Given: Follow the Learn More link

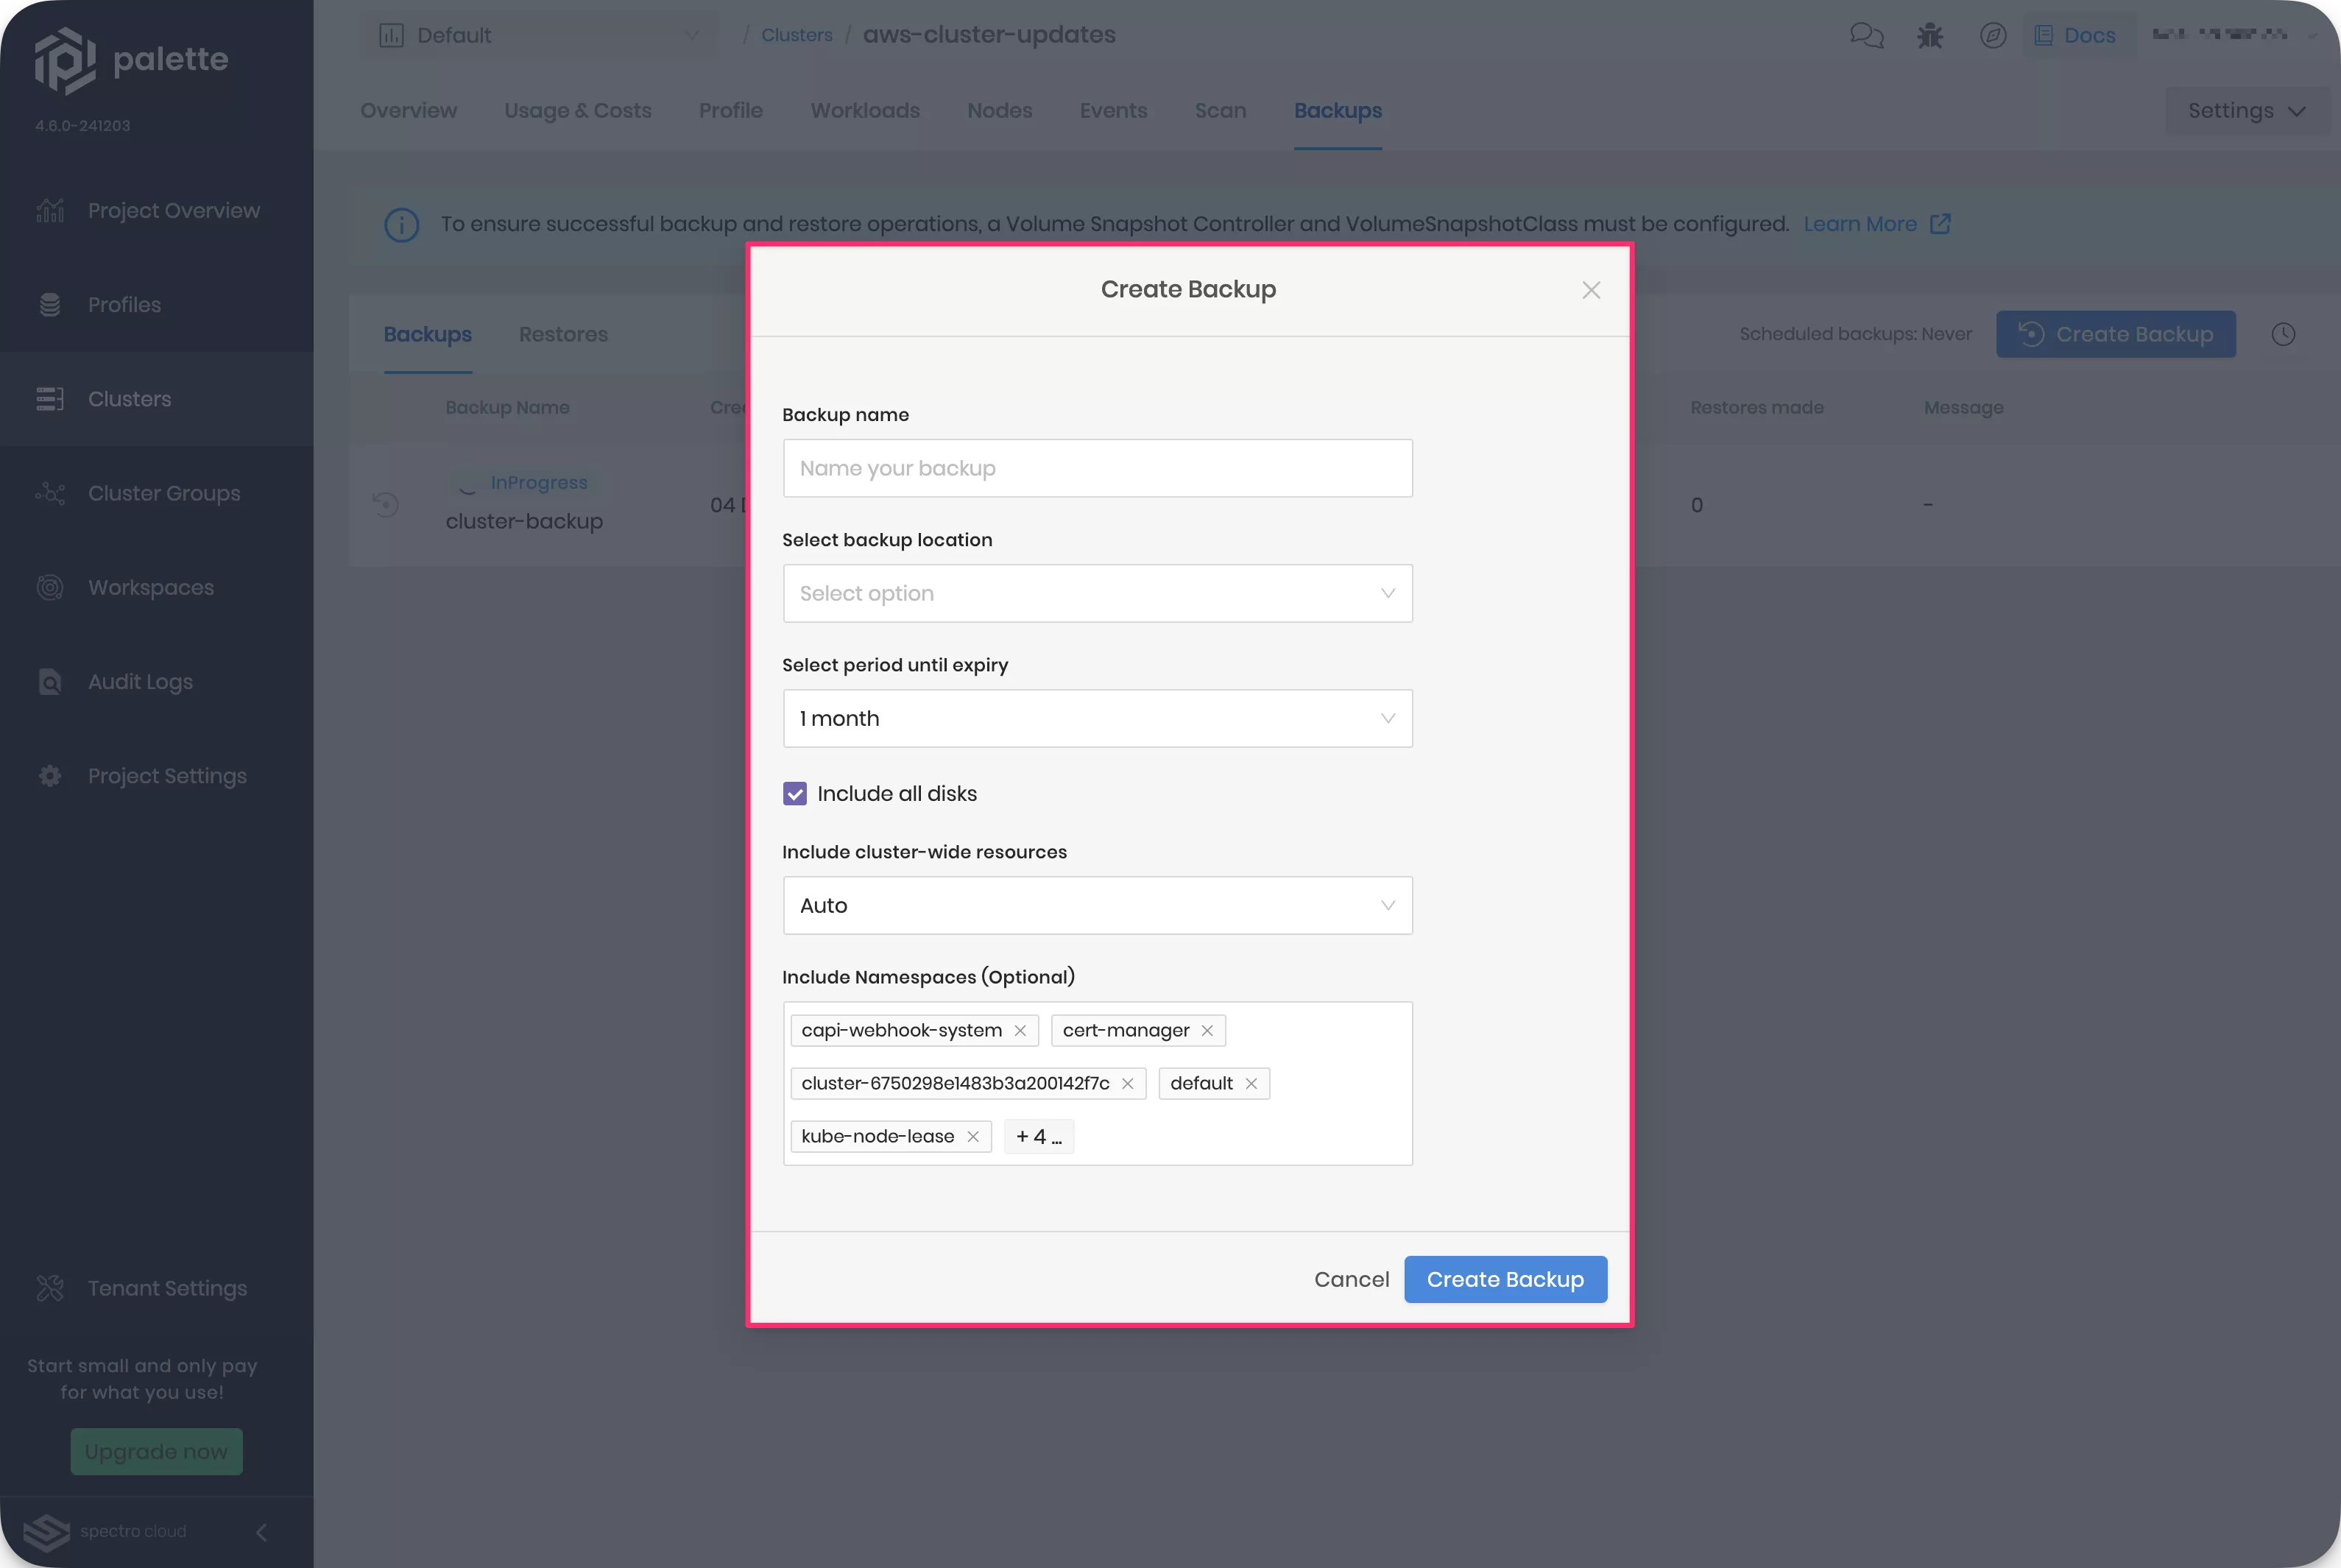Looking at the screenshot, I should click(1862, 224).
